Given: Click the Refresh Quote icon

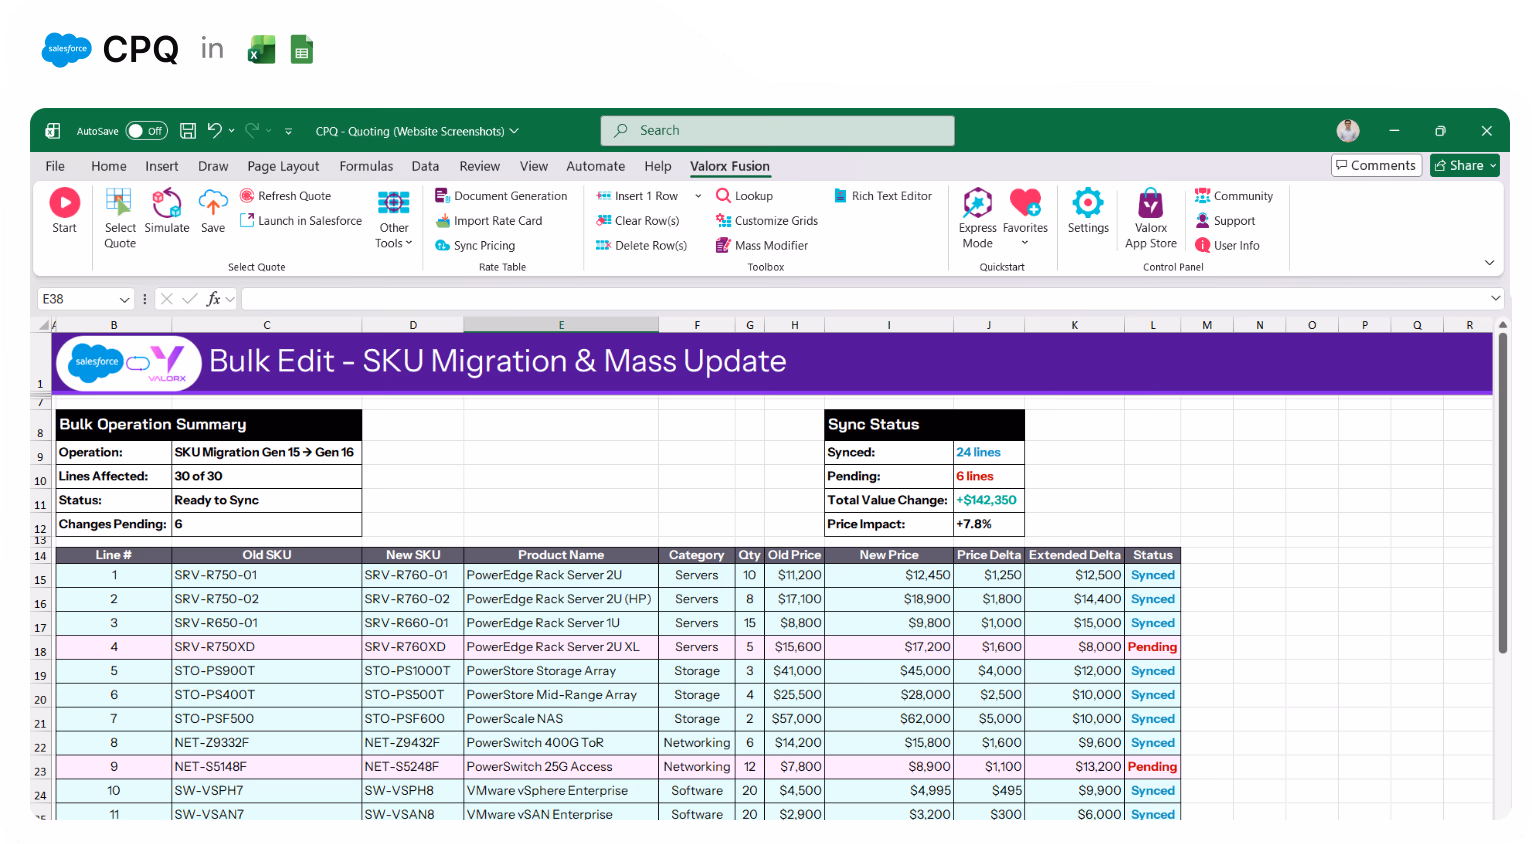Looking at the screenshot, I should (x=248, y=195).
